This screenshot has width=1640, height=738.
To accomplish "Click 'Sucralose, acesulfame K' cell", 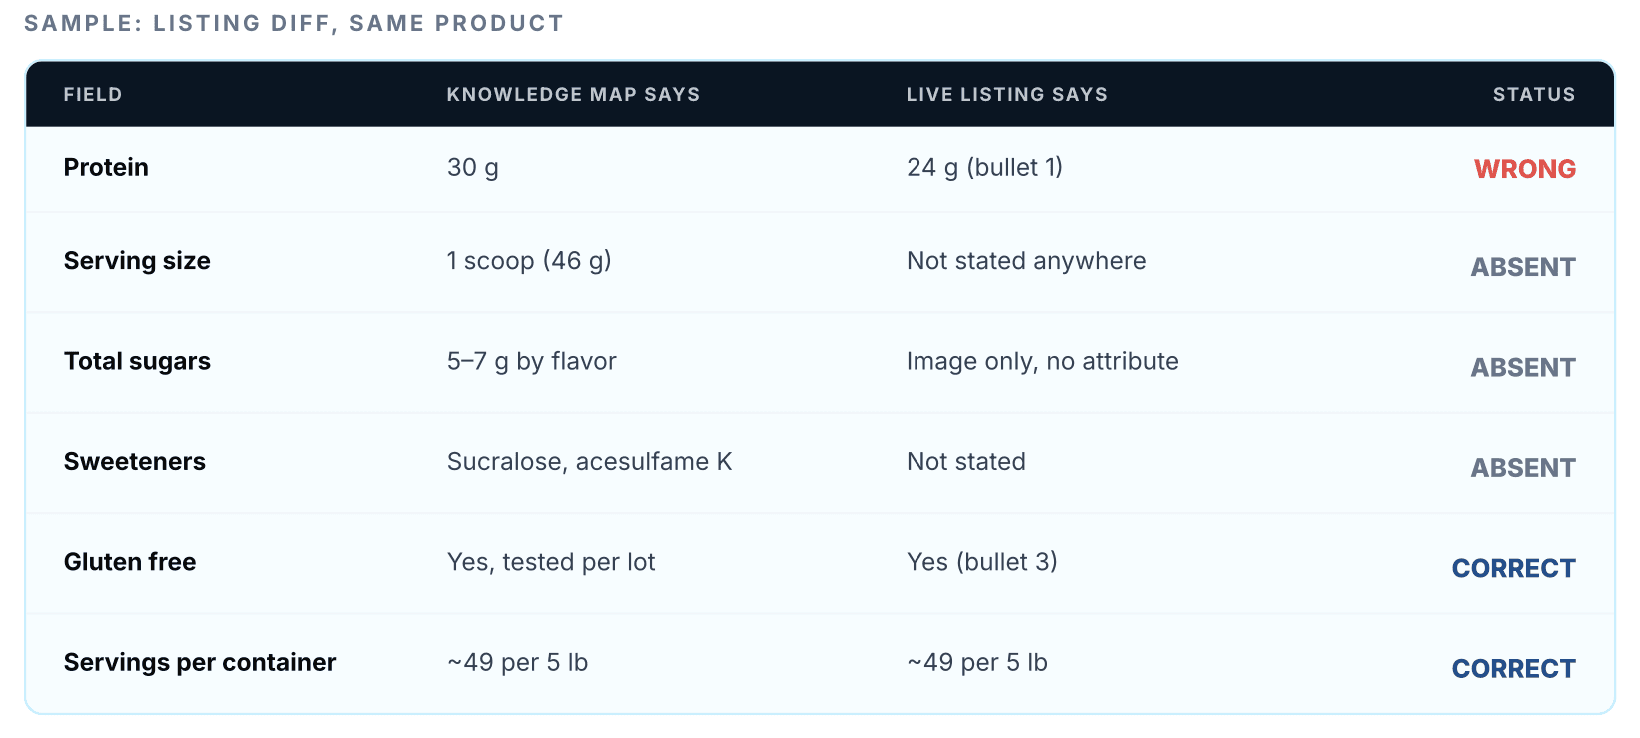I will pos(589,461).
